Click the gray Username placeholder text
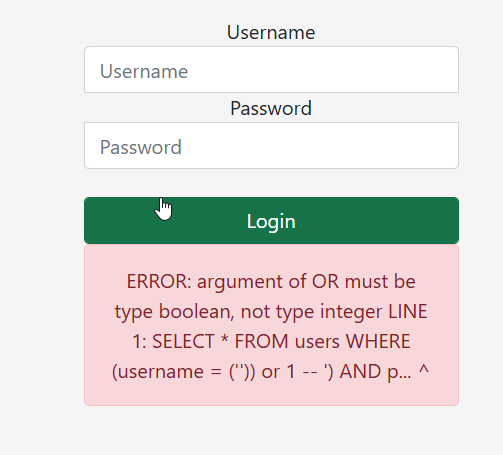 144,71
